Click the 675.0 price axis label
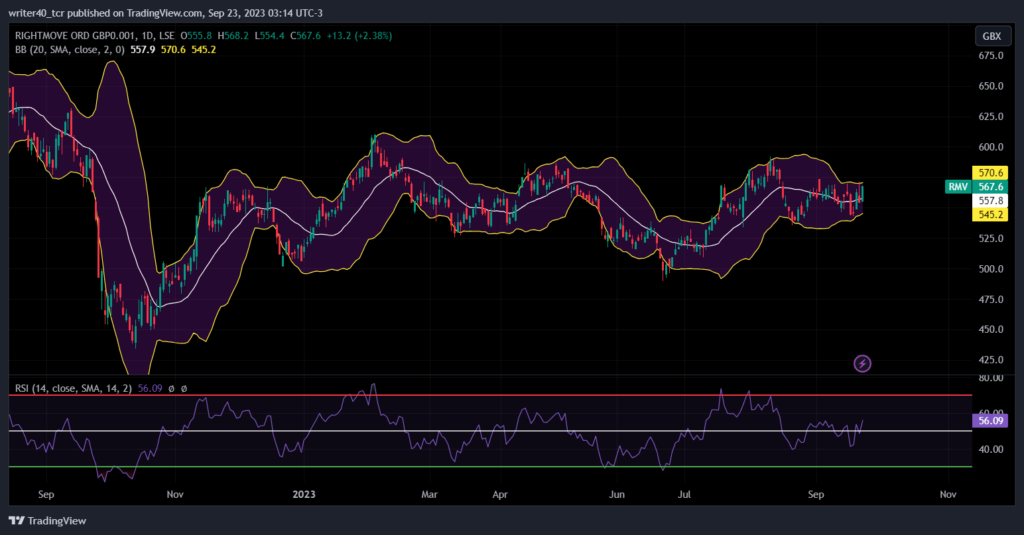 tap(991, 56)
